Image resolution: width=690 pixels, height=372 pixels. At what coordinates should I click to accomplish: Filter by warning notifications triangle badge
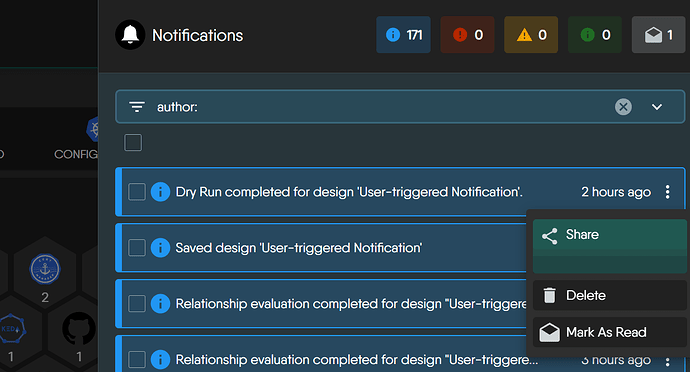pos(531,35)
